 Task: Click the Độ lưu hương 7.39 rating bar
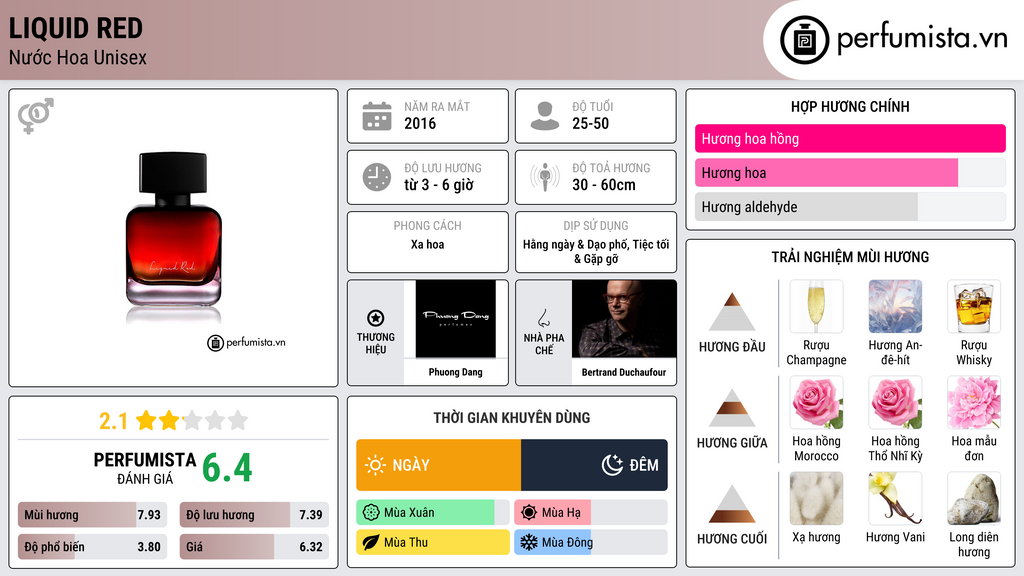click(x=254, y=515)
